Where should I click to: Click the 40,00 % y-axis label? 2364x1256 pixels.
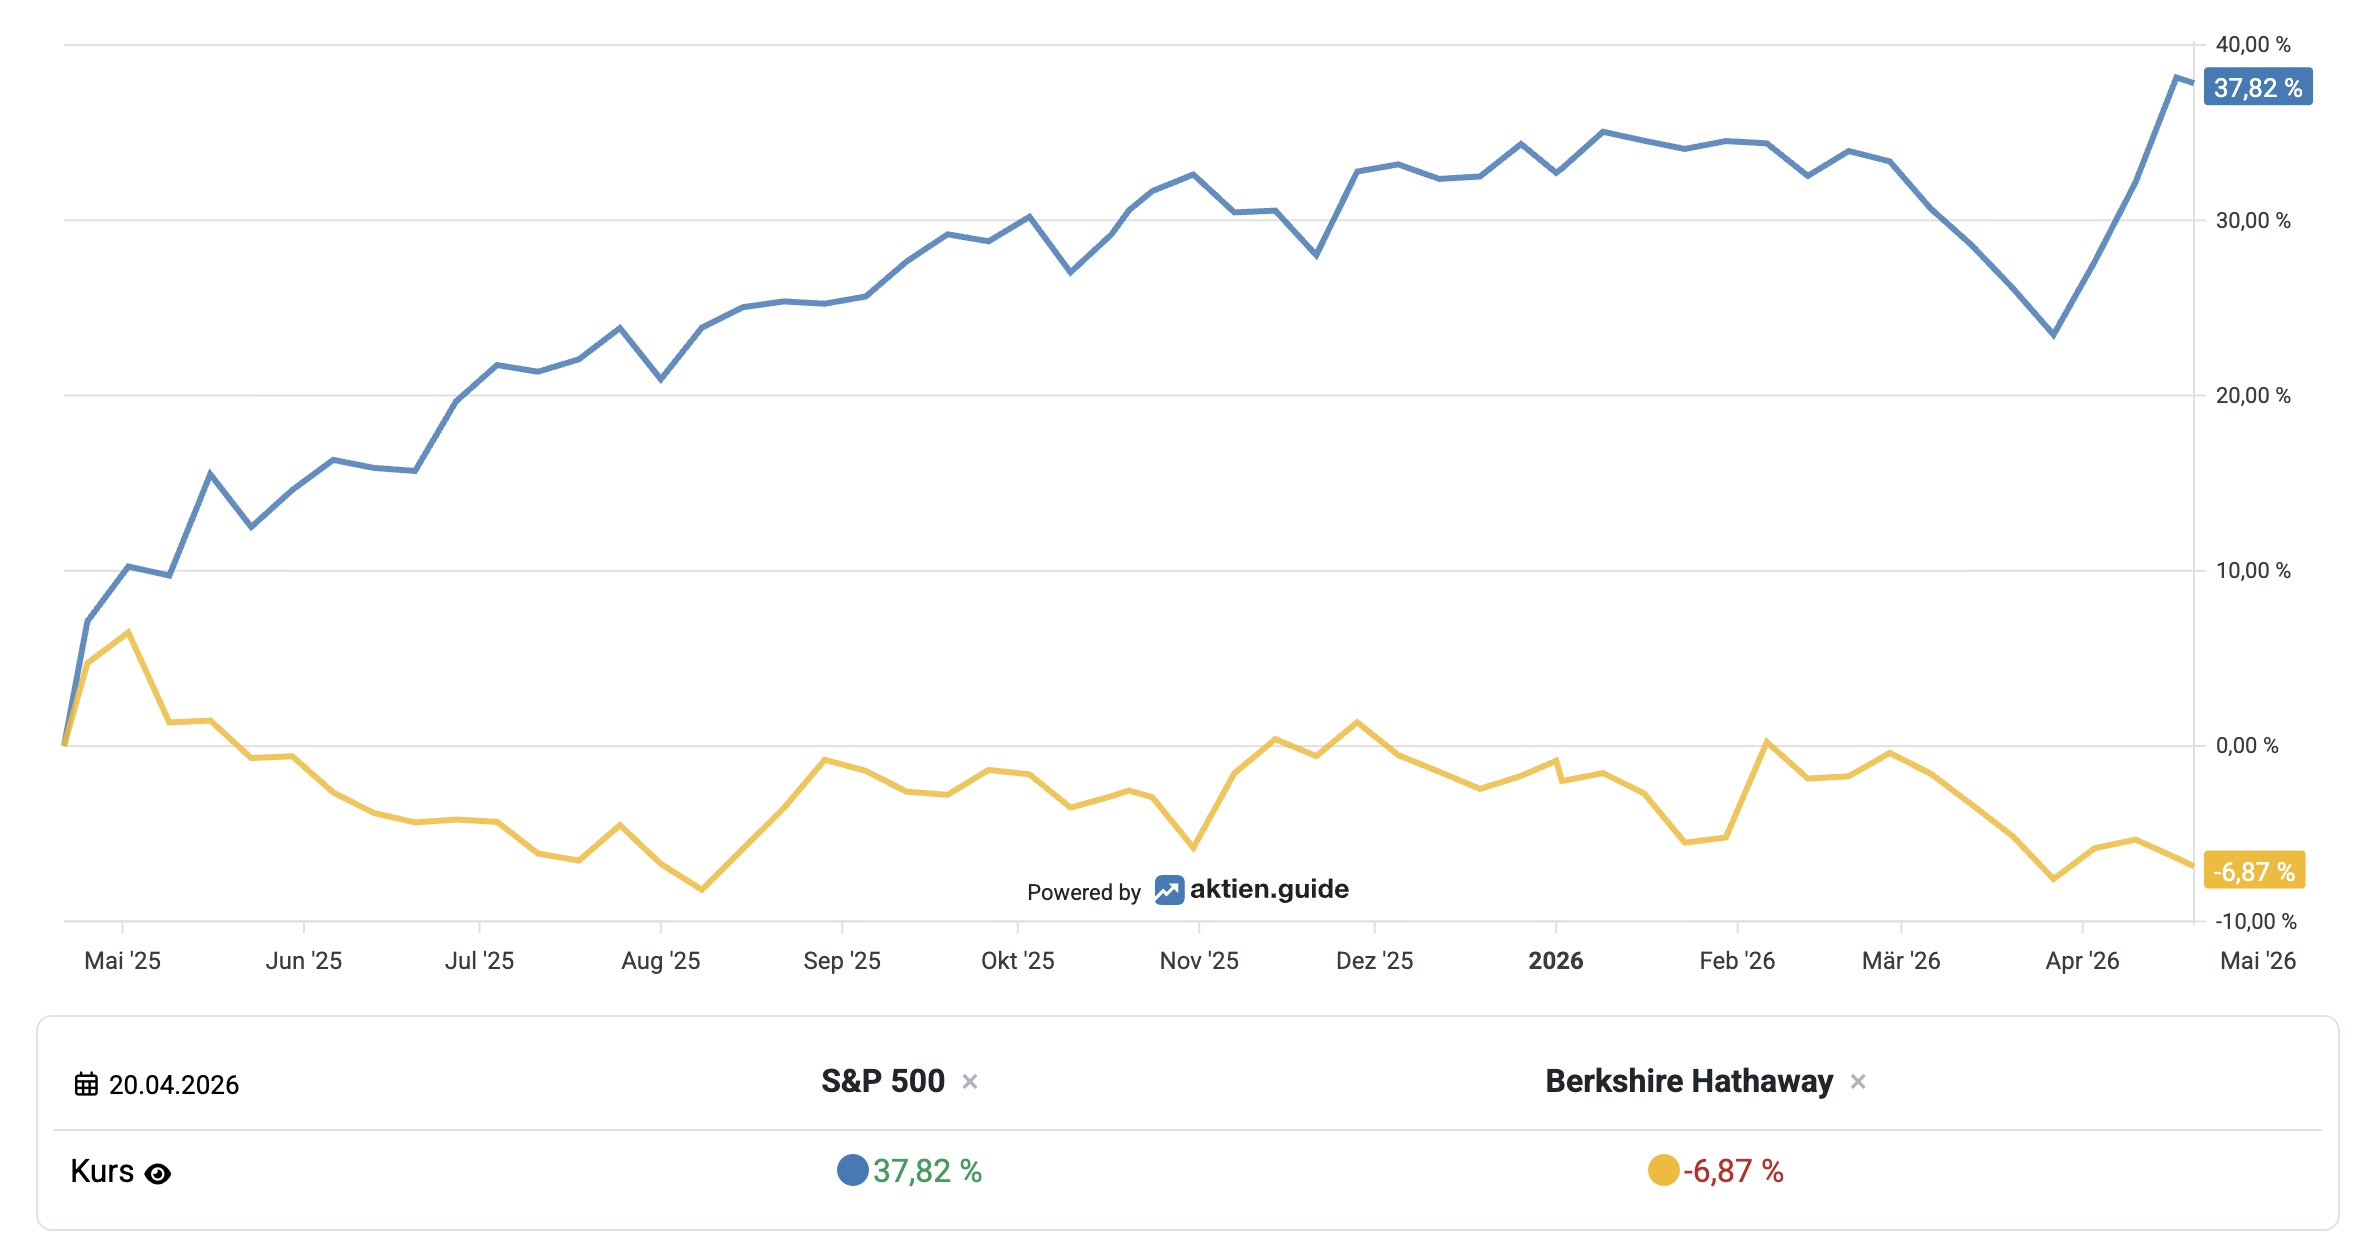[x=2252, y=45]
